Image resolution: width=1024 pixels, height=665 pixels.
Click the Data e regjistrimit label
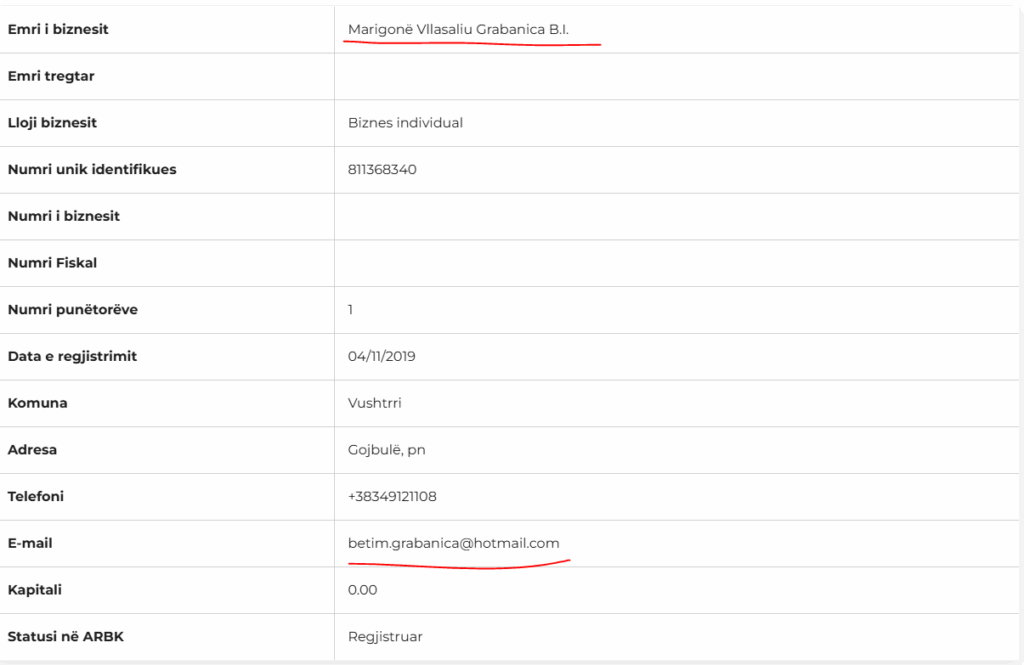pos(72,357)
